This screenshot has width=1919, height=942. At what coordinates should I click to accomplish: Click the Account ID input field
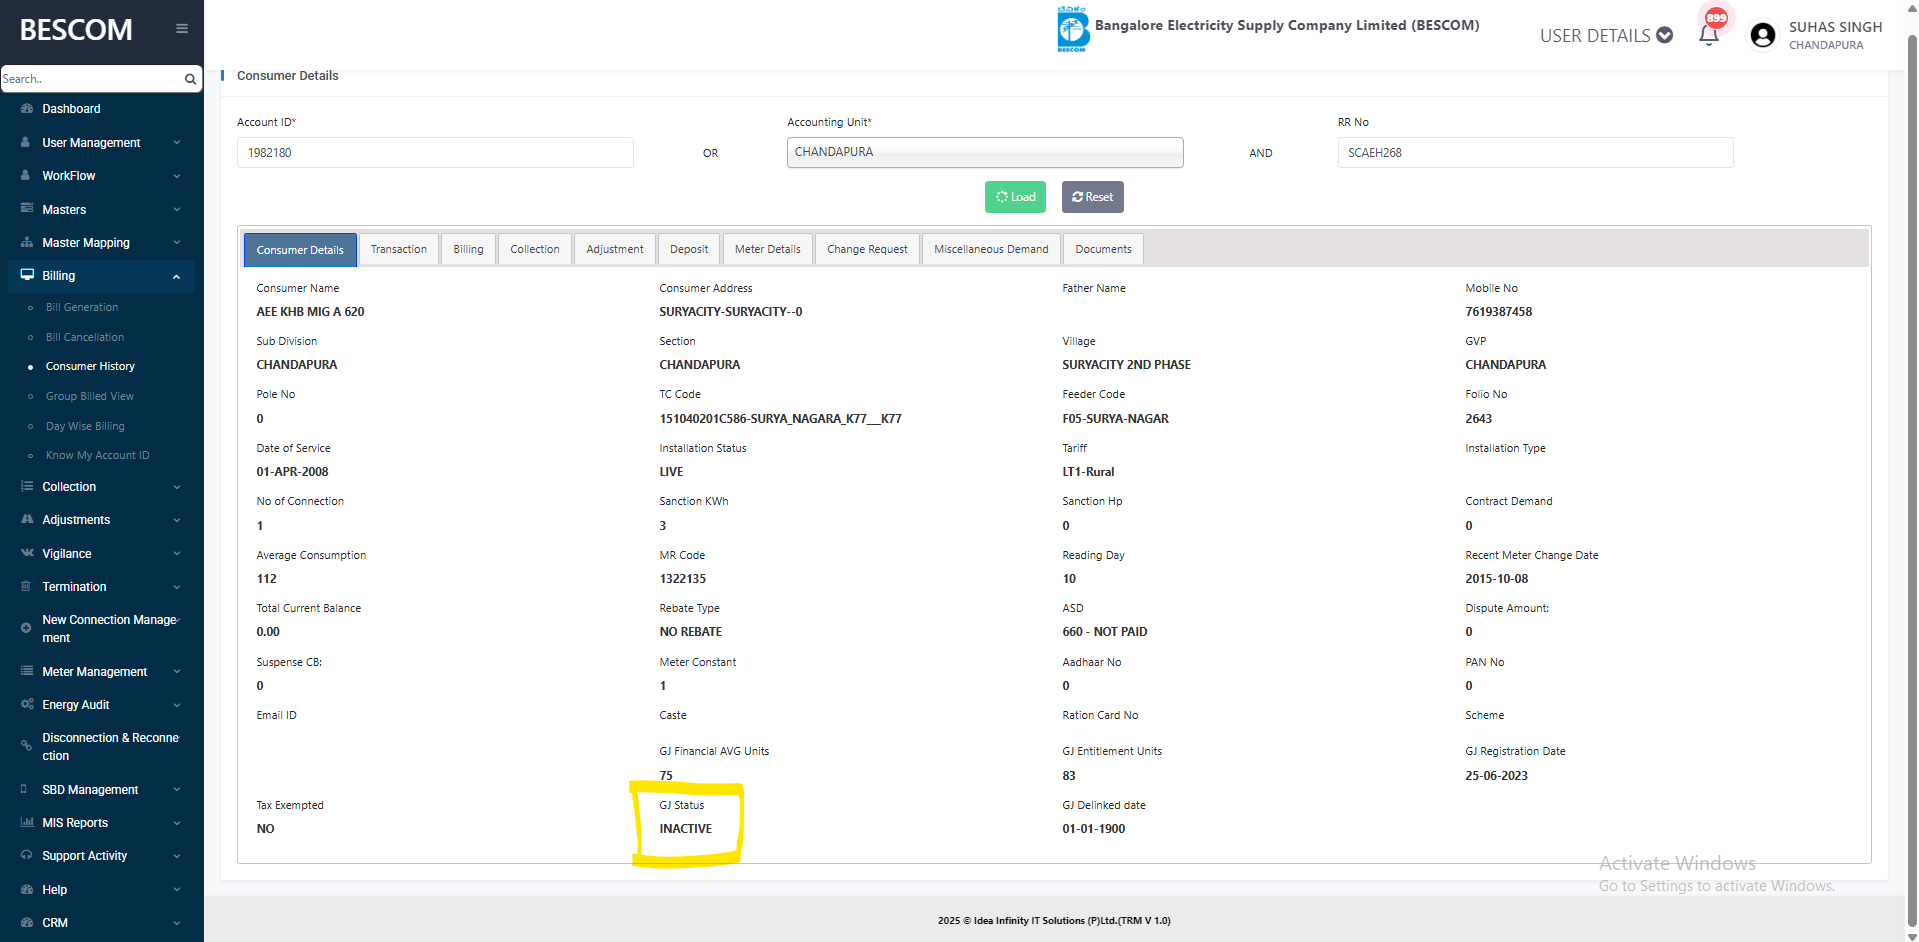tap(435, 152)
